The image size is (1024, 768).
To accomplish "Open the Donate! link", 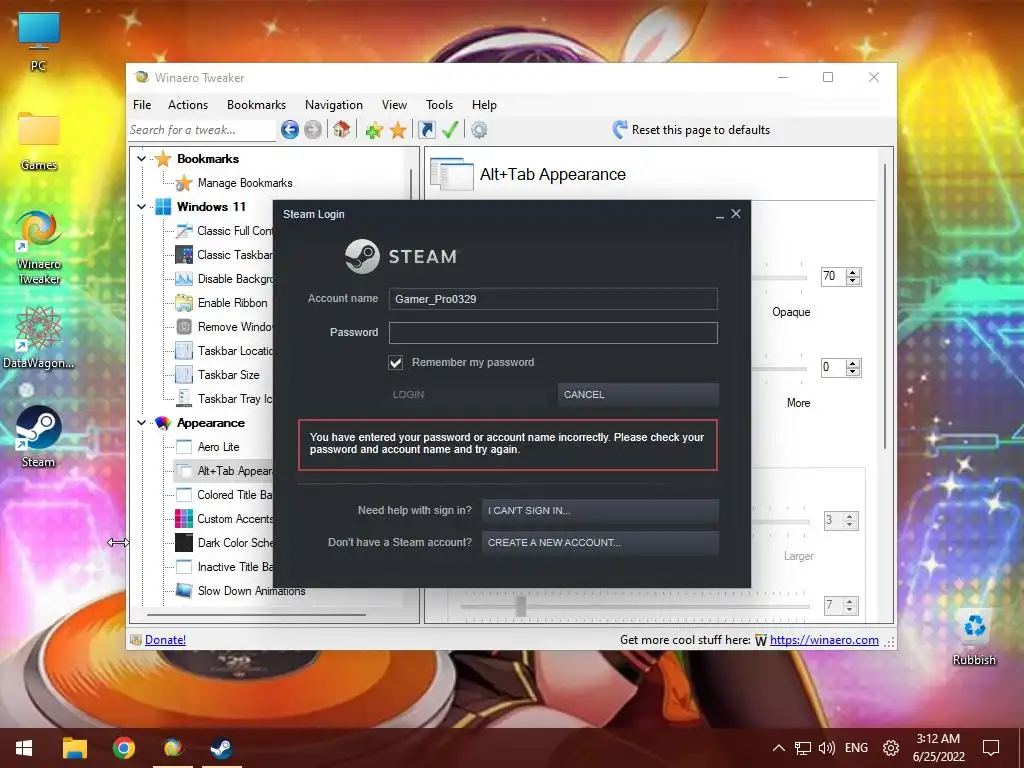I will [165, 640].
